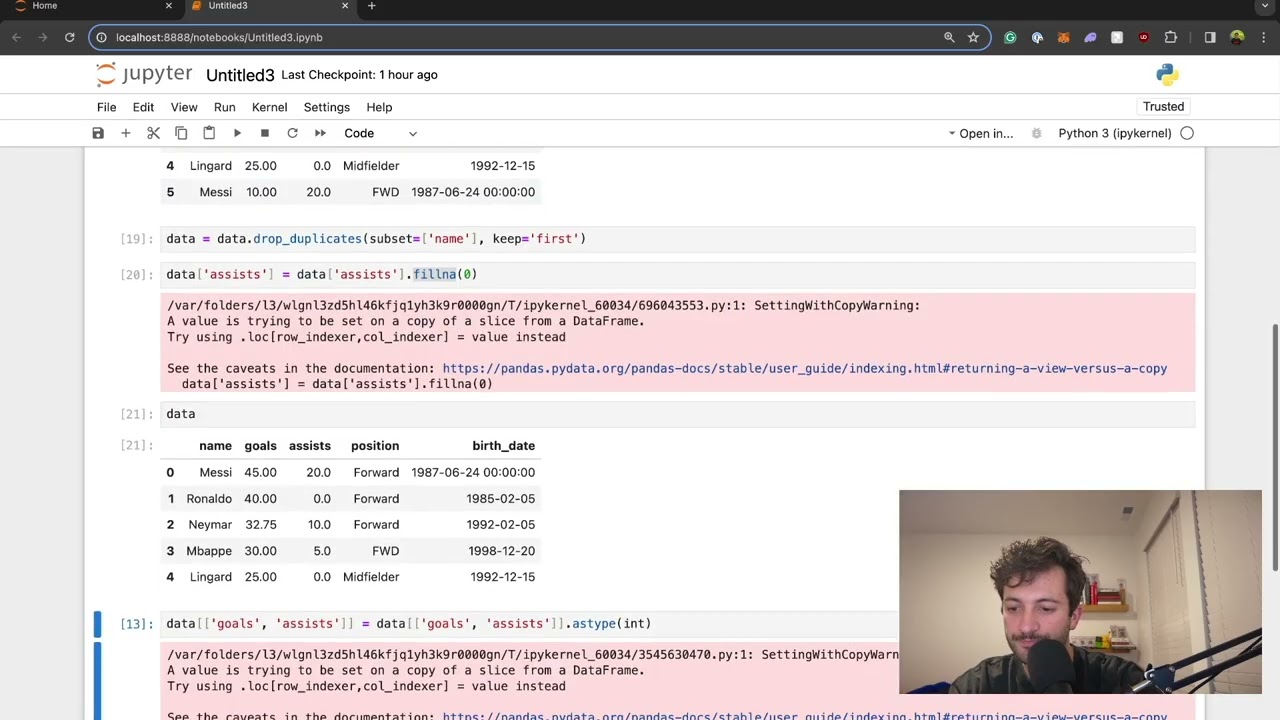Open the pandas docs link in cell 13 output

[x=805, y=716]
